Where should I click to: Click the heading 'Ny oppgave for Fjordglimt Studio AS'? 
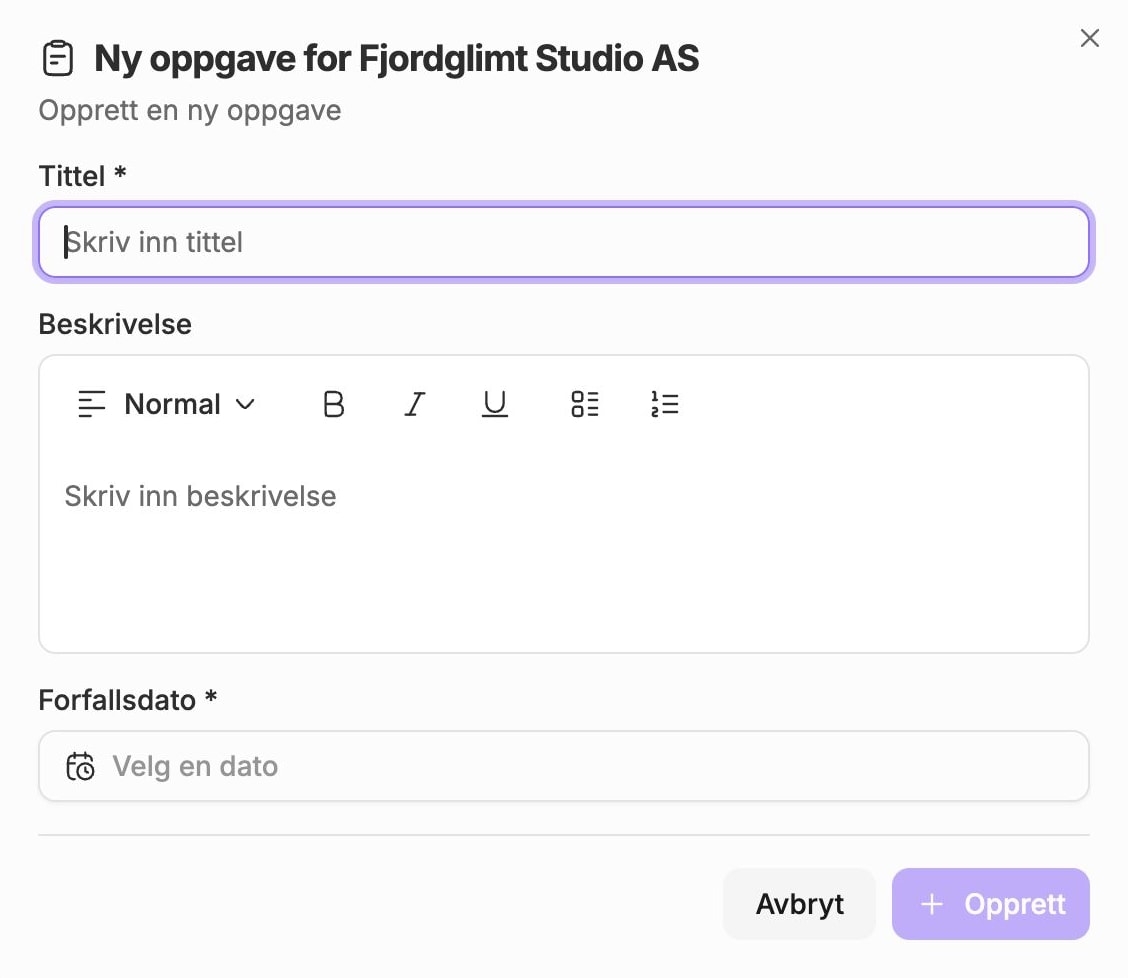(396, 58)
